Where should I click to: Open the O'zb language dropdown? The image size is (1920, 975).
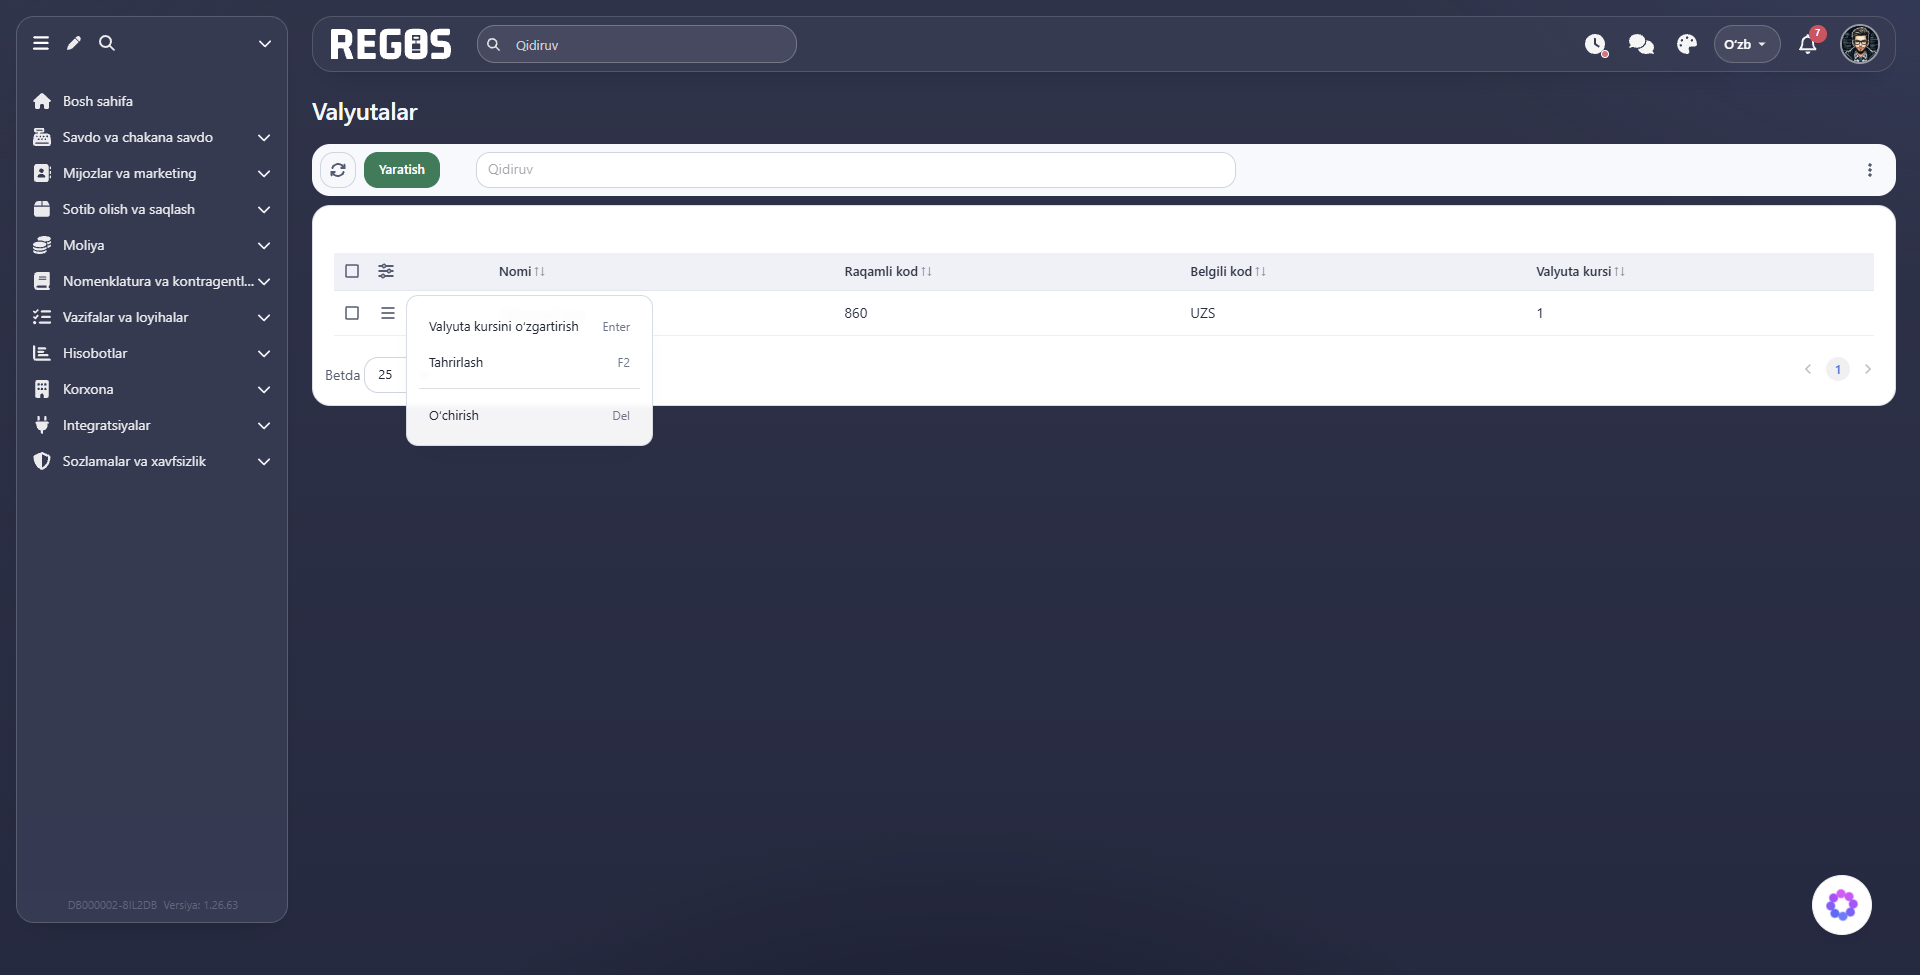tap(1746, 44)
